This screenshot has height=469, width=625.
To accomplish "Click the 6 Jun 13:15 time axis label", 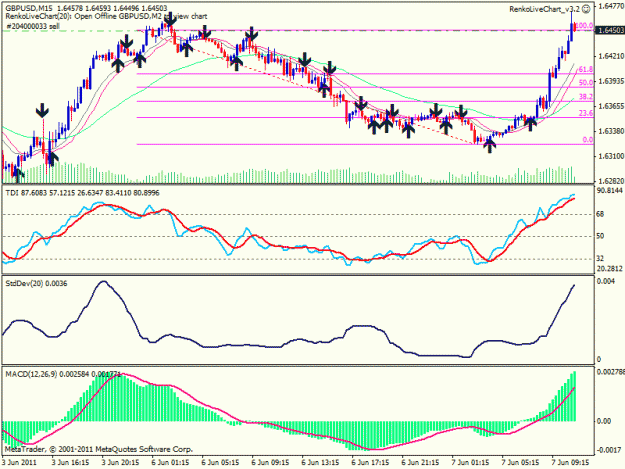I will 321,462.
